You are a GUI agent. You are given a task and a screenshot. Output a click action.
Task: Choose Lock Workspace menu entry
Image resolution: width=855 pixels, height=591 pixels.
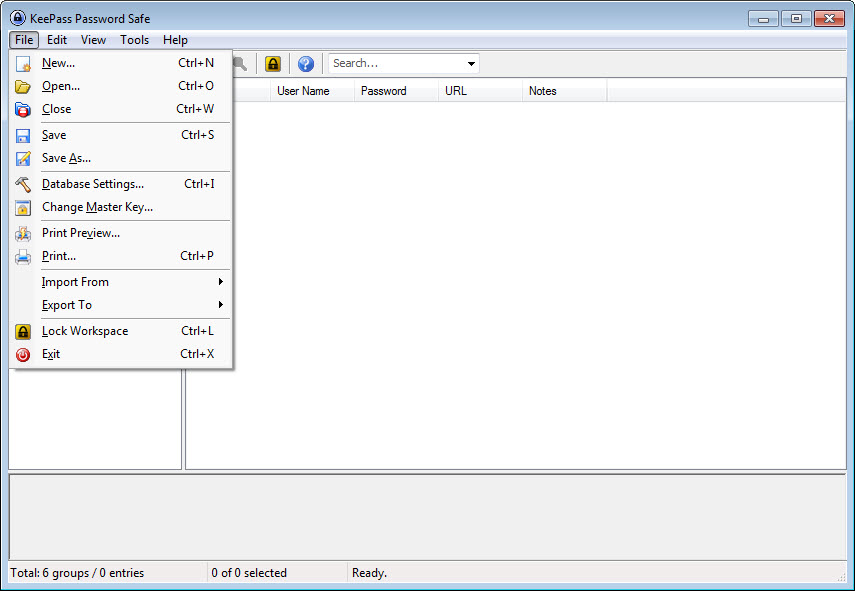point(121,331)
